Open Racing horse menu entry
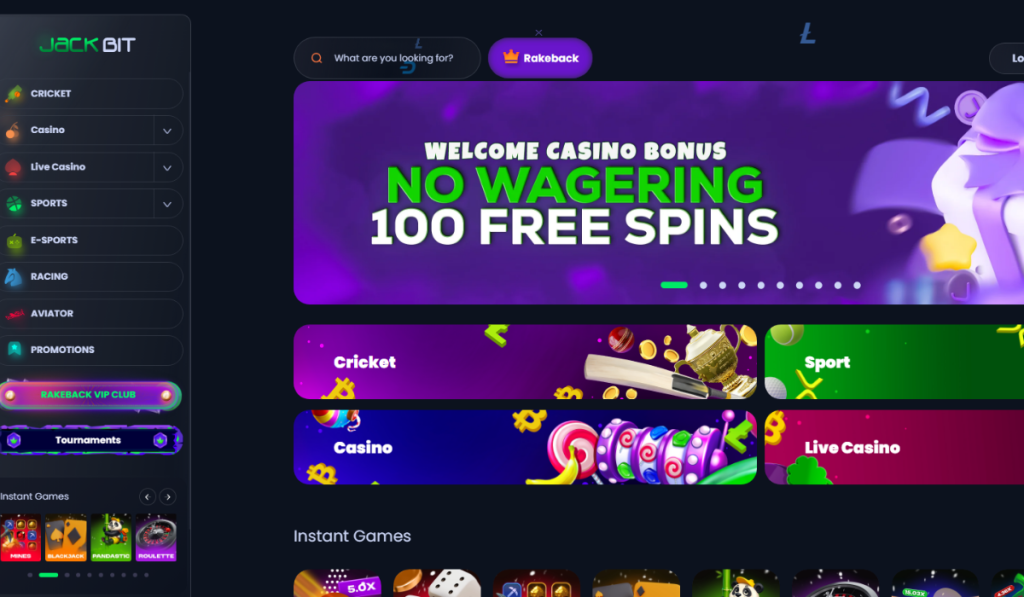Screen dimensions: 1024x597 point(91,277)
